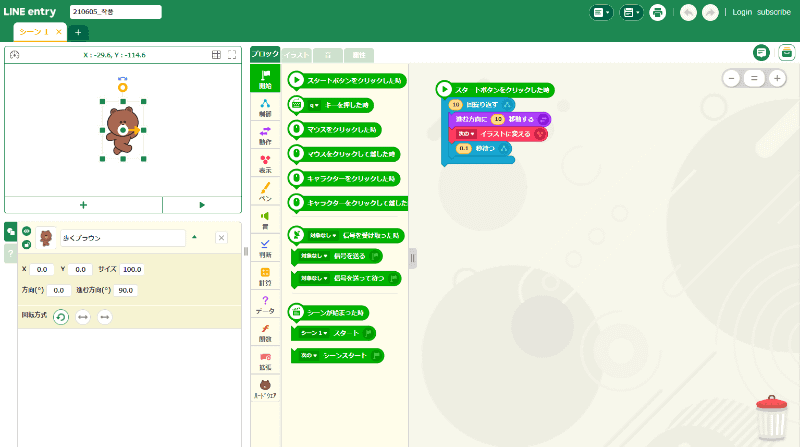Select no-rotation method arrow
The image size is (800, 447).
(x=105, y=317)
